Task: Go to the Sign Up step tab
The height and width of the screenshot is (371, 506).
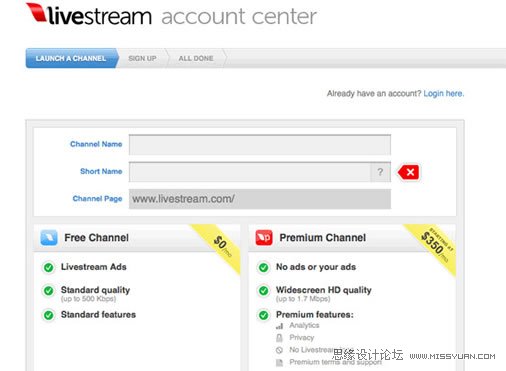Action: pos(142,58)
